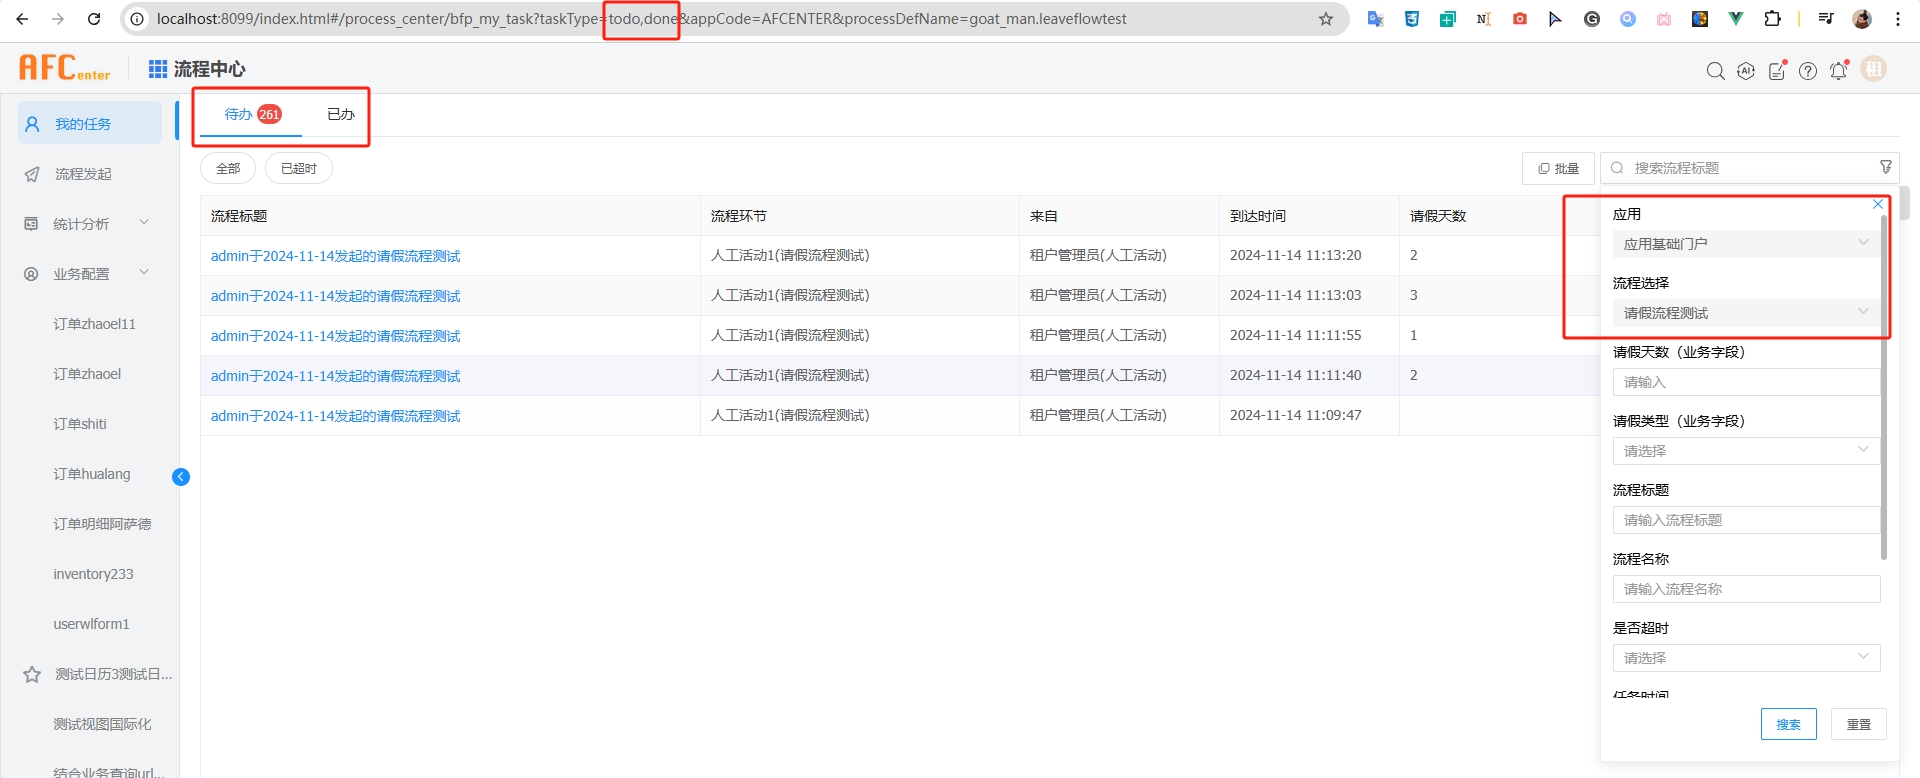Click the 重置 reset button
The height and width of the screenshot is (778, 1920).
(1858, 724)
